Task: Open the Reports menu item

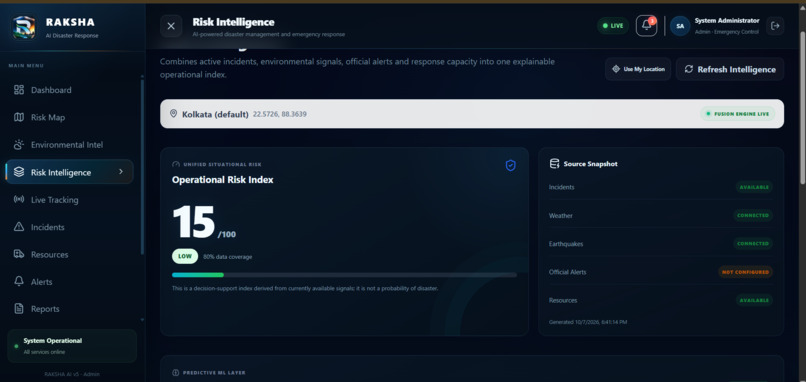Action: tap(69, 308)
